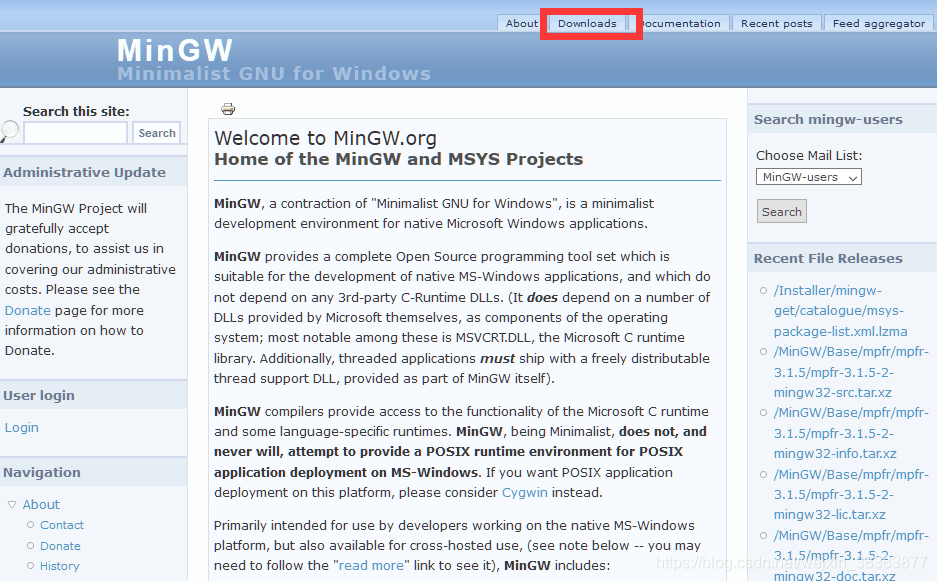The width and height of the screenshot is (937, 581).
Task: Open the Downloads tab
Action: (587, 23)
